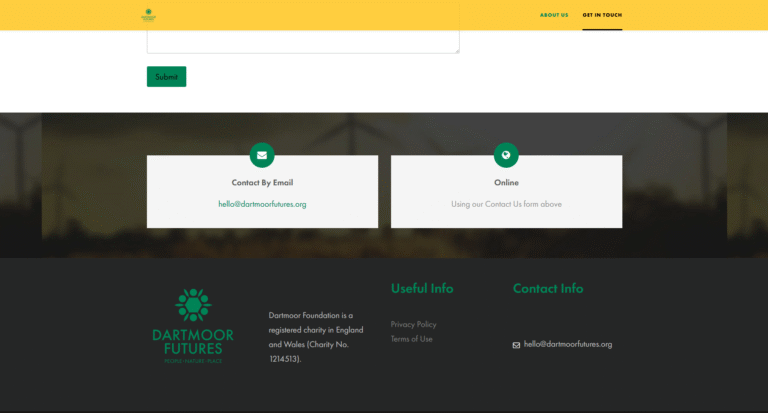Click the globe icon above Online

click(x=506, y=155)
